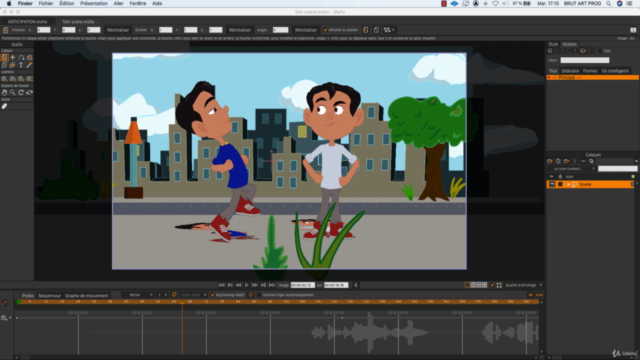Toggle the 'Keyframing relatif' checkbox
The image size is (640, 360).
click(x=213, y=295)
